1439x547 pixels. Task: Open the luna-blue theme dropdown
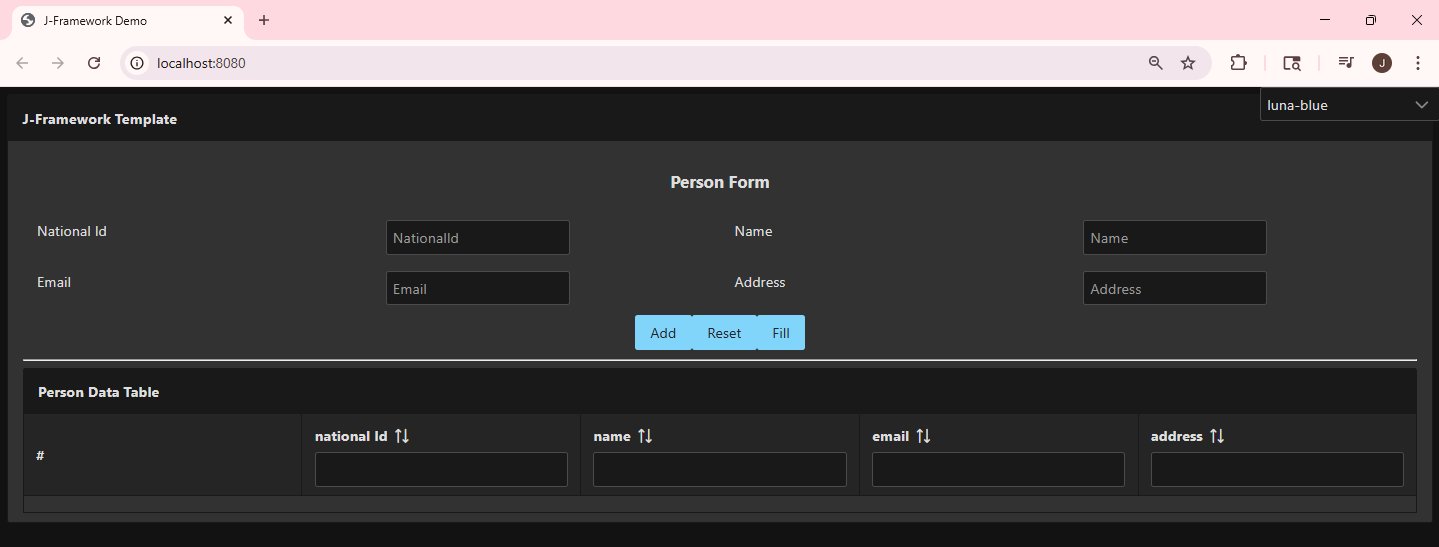click(x=1348, y=105)
